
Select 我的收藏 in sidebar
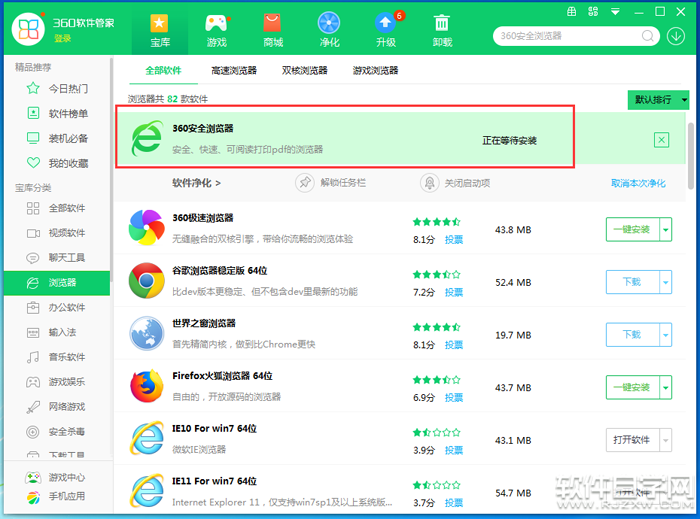click(57, 163)
